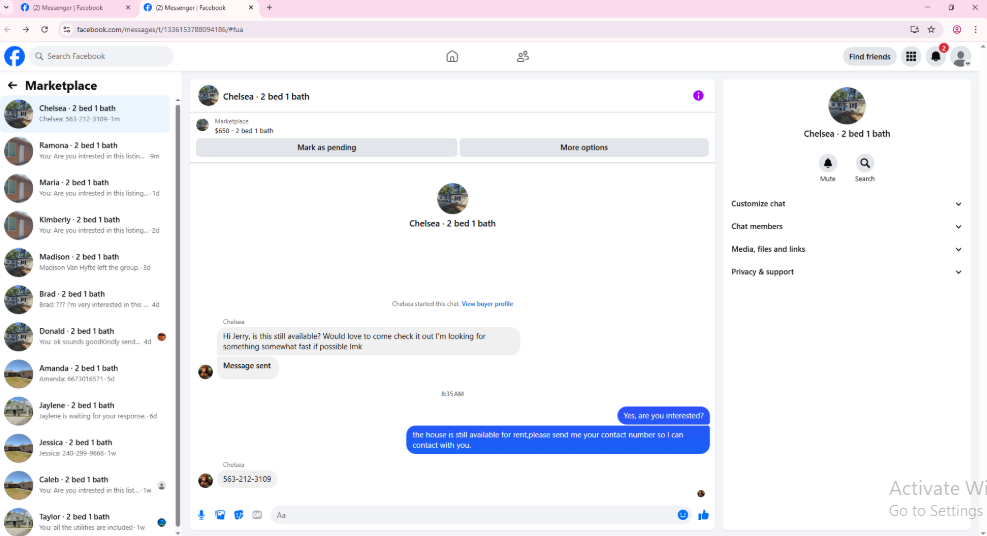The image size is (987, 536).
Task: Open the account profile avatar menu
Action: [961, 57]
